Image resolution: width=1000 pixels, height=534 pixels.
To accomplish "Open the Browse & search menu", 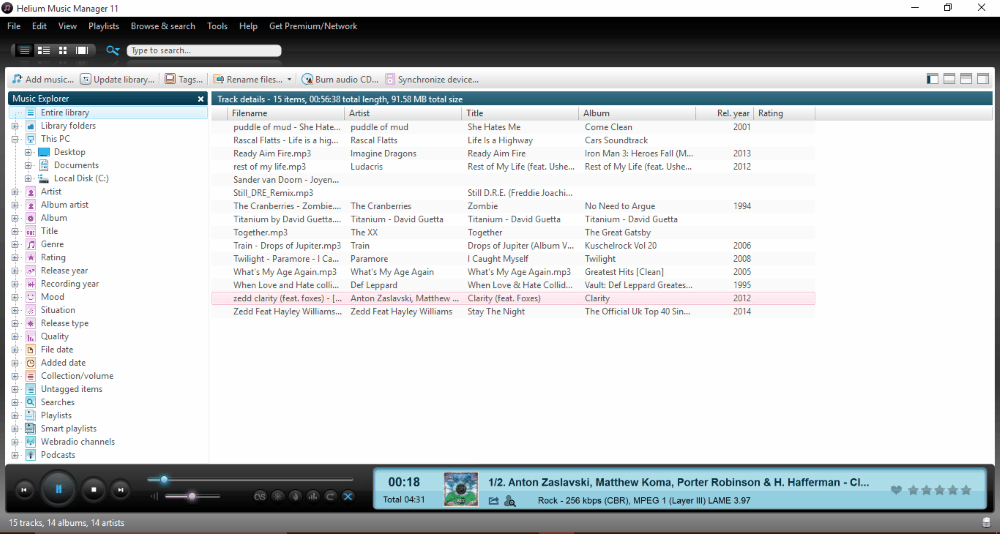I will (x=163, y=26).
